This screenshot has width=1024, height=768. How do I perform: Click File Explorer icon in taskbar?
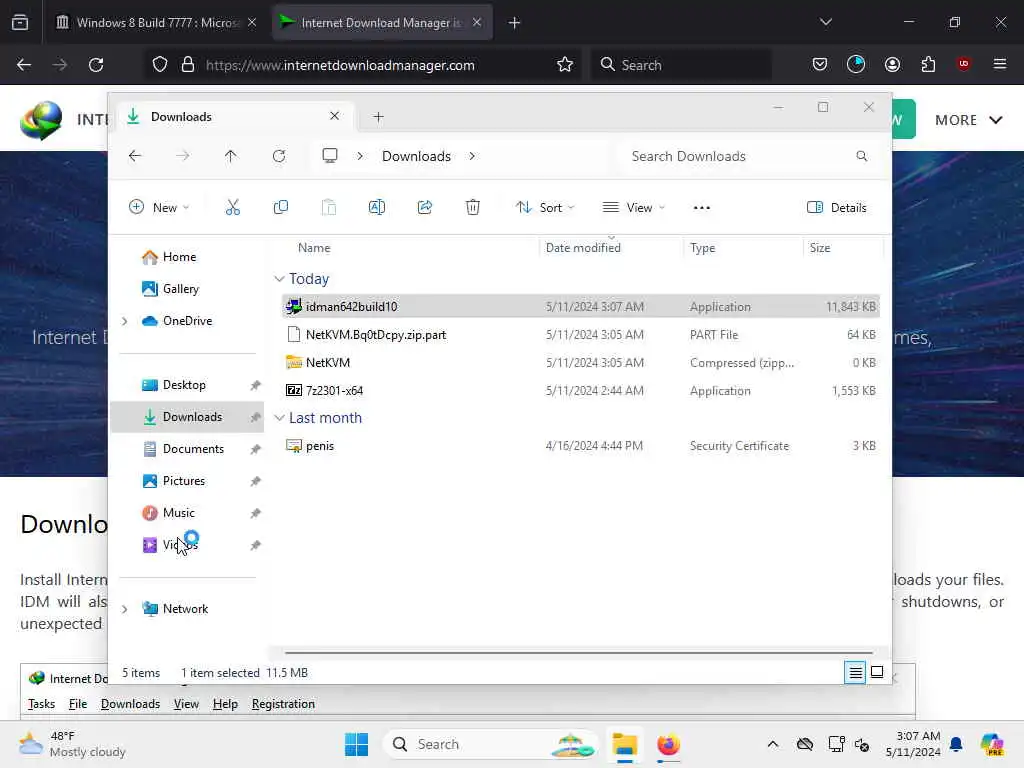[624, 744]
